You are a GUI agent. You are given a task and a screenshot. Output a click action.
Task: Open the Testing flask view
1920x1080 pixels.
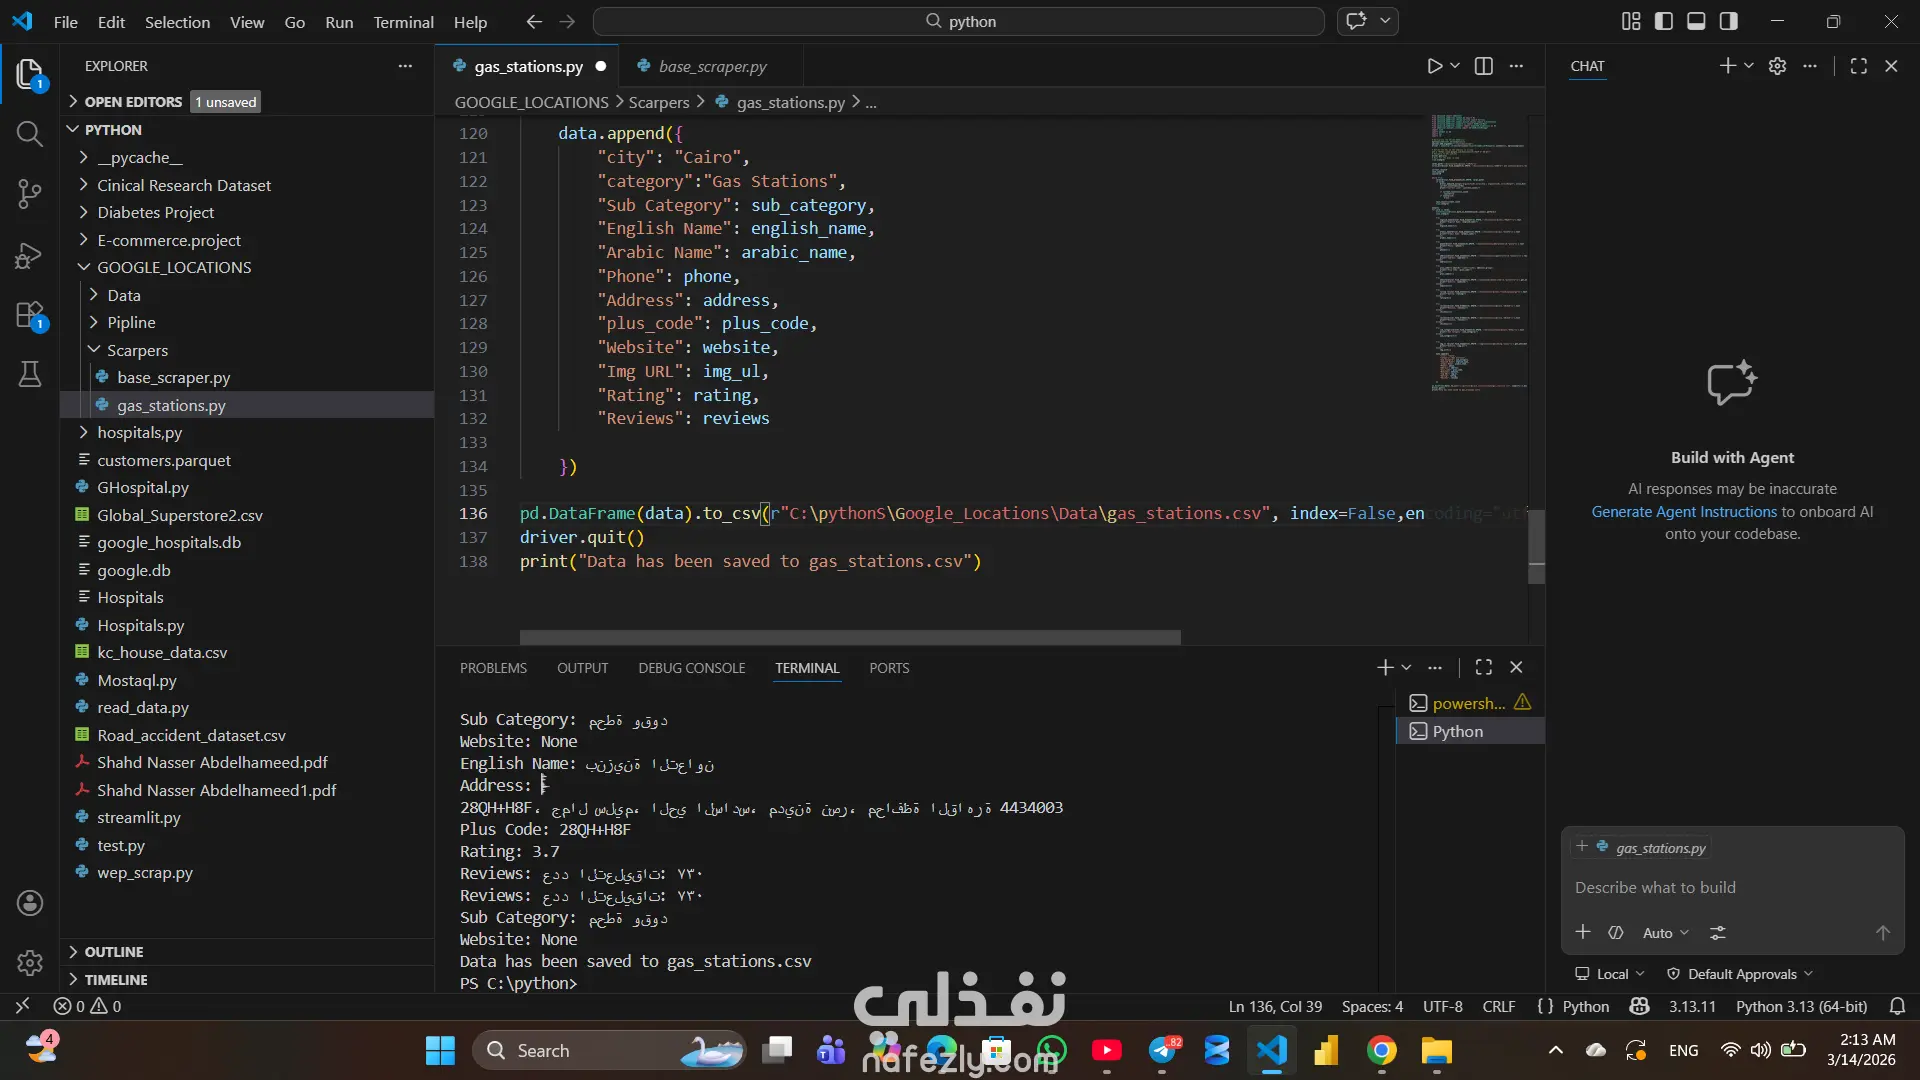[x=29, y=375]
